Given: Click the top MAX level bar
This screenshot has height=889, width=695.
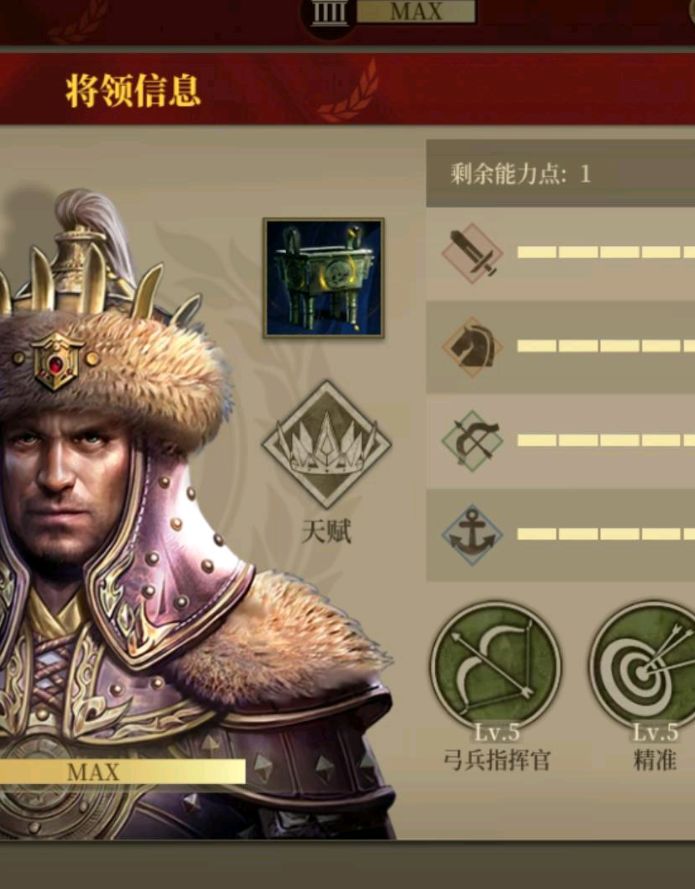Looking at the screenshot, I should [x=417, y=11].
